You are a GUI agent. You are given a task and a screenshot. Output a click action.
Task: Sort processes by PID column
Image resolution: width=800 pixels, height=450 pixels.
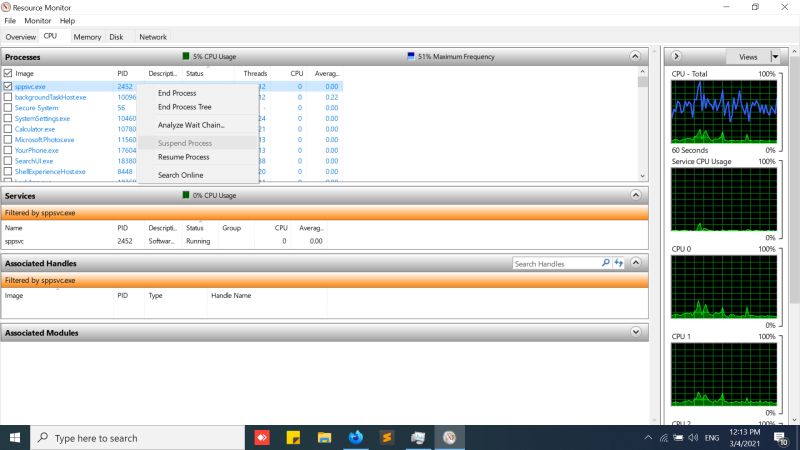[x=122, y=73]
